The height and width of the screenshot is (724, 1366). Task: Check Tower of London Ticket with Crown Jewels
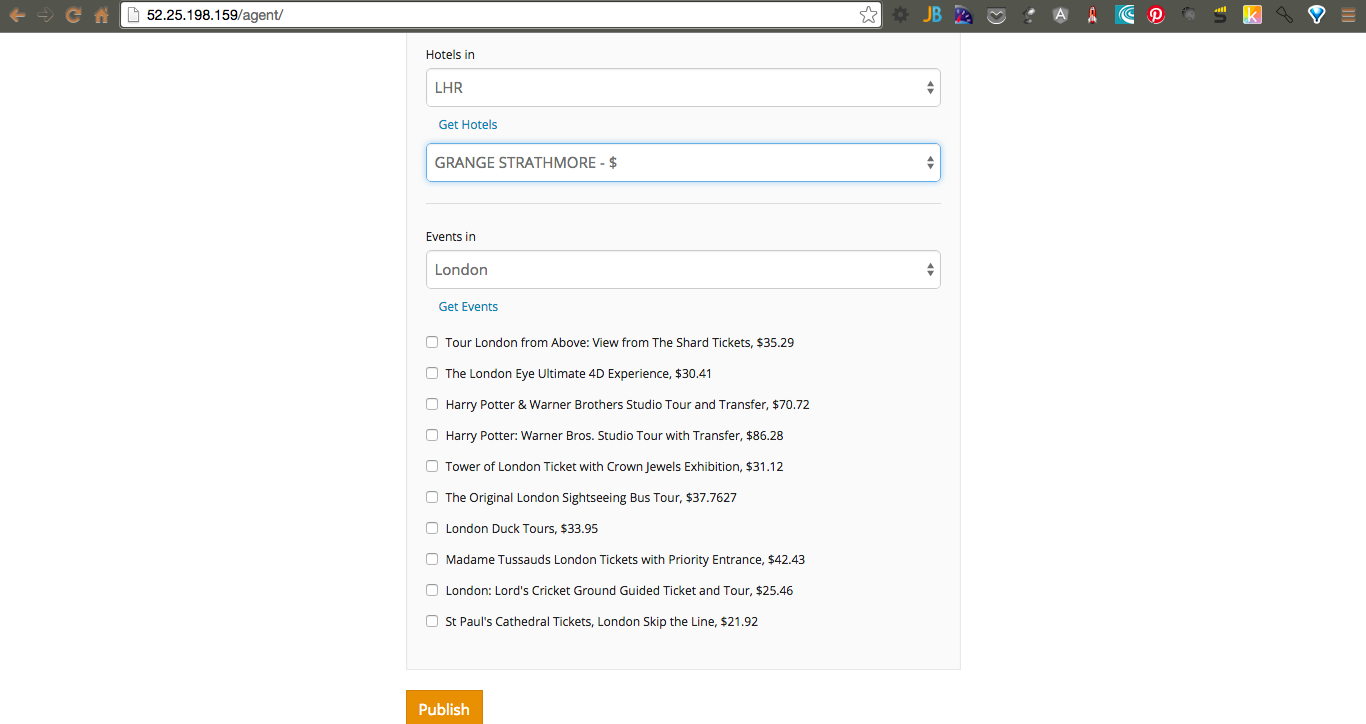432,466
